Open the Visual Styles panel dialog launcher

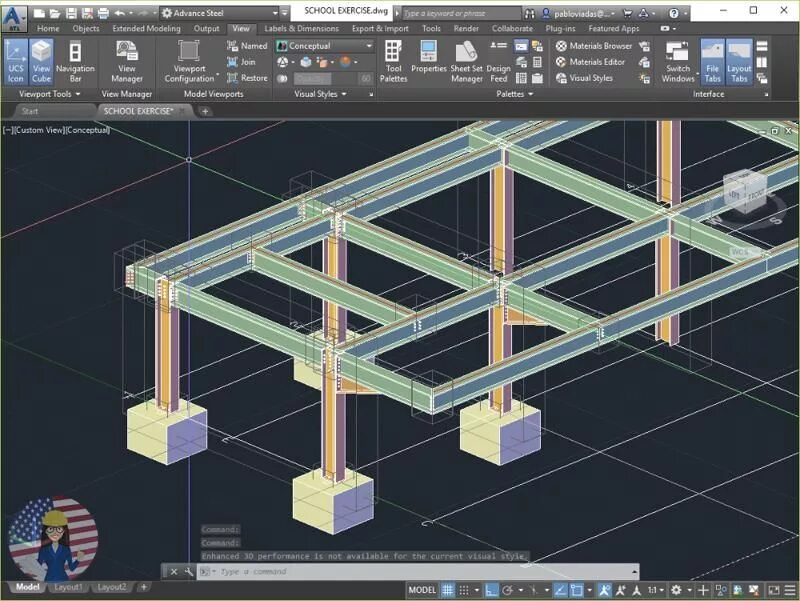click(371, 94)
